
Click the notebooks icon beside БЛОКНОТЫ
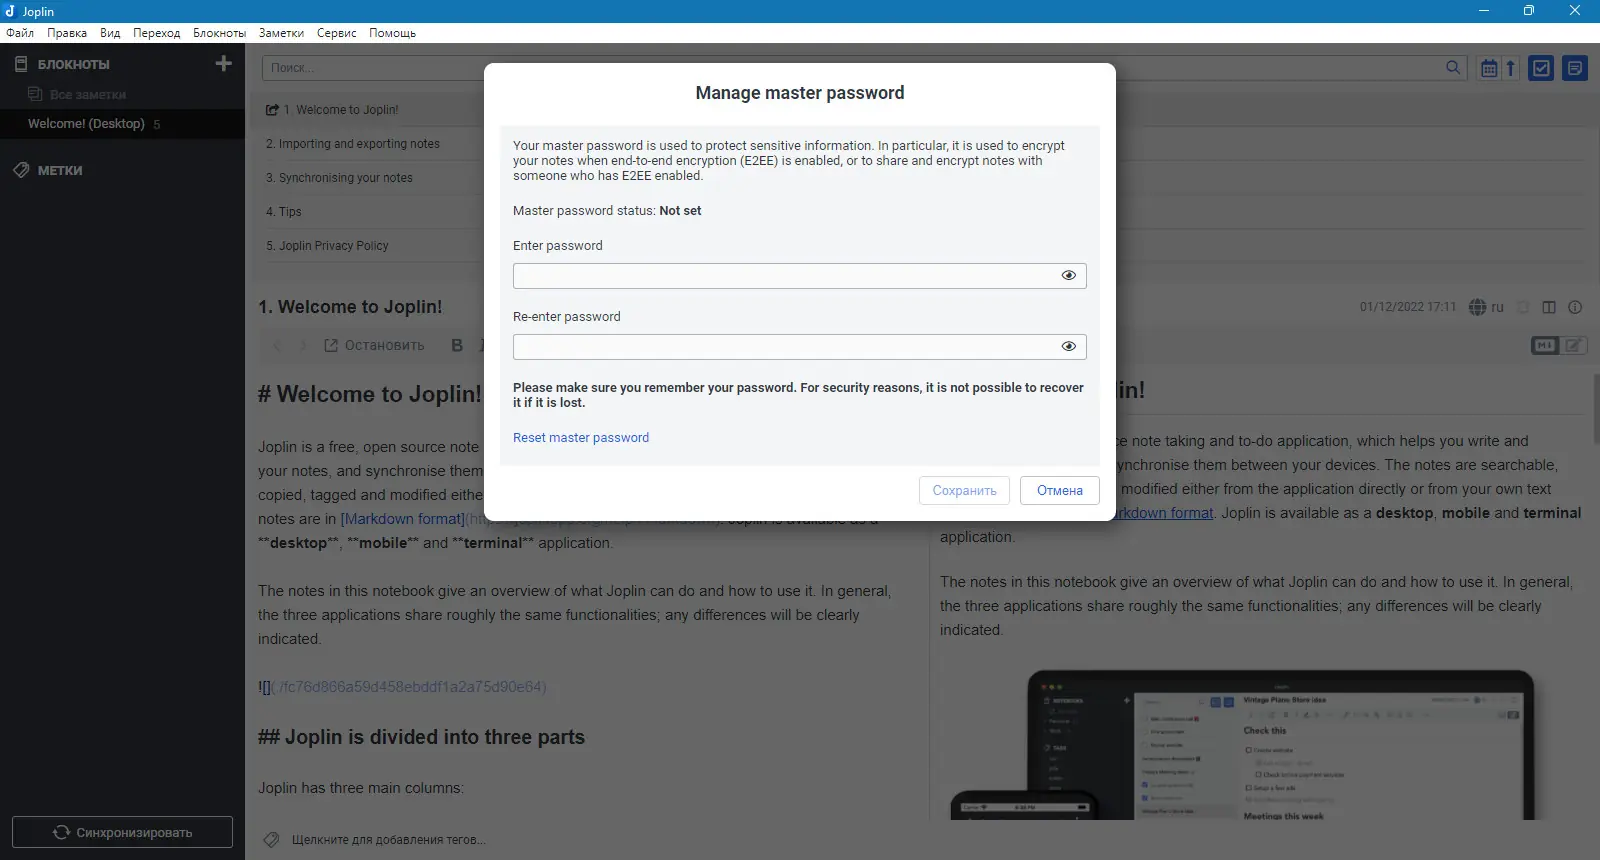pos(21,64)
